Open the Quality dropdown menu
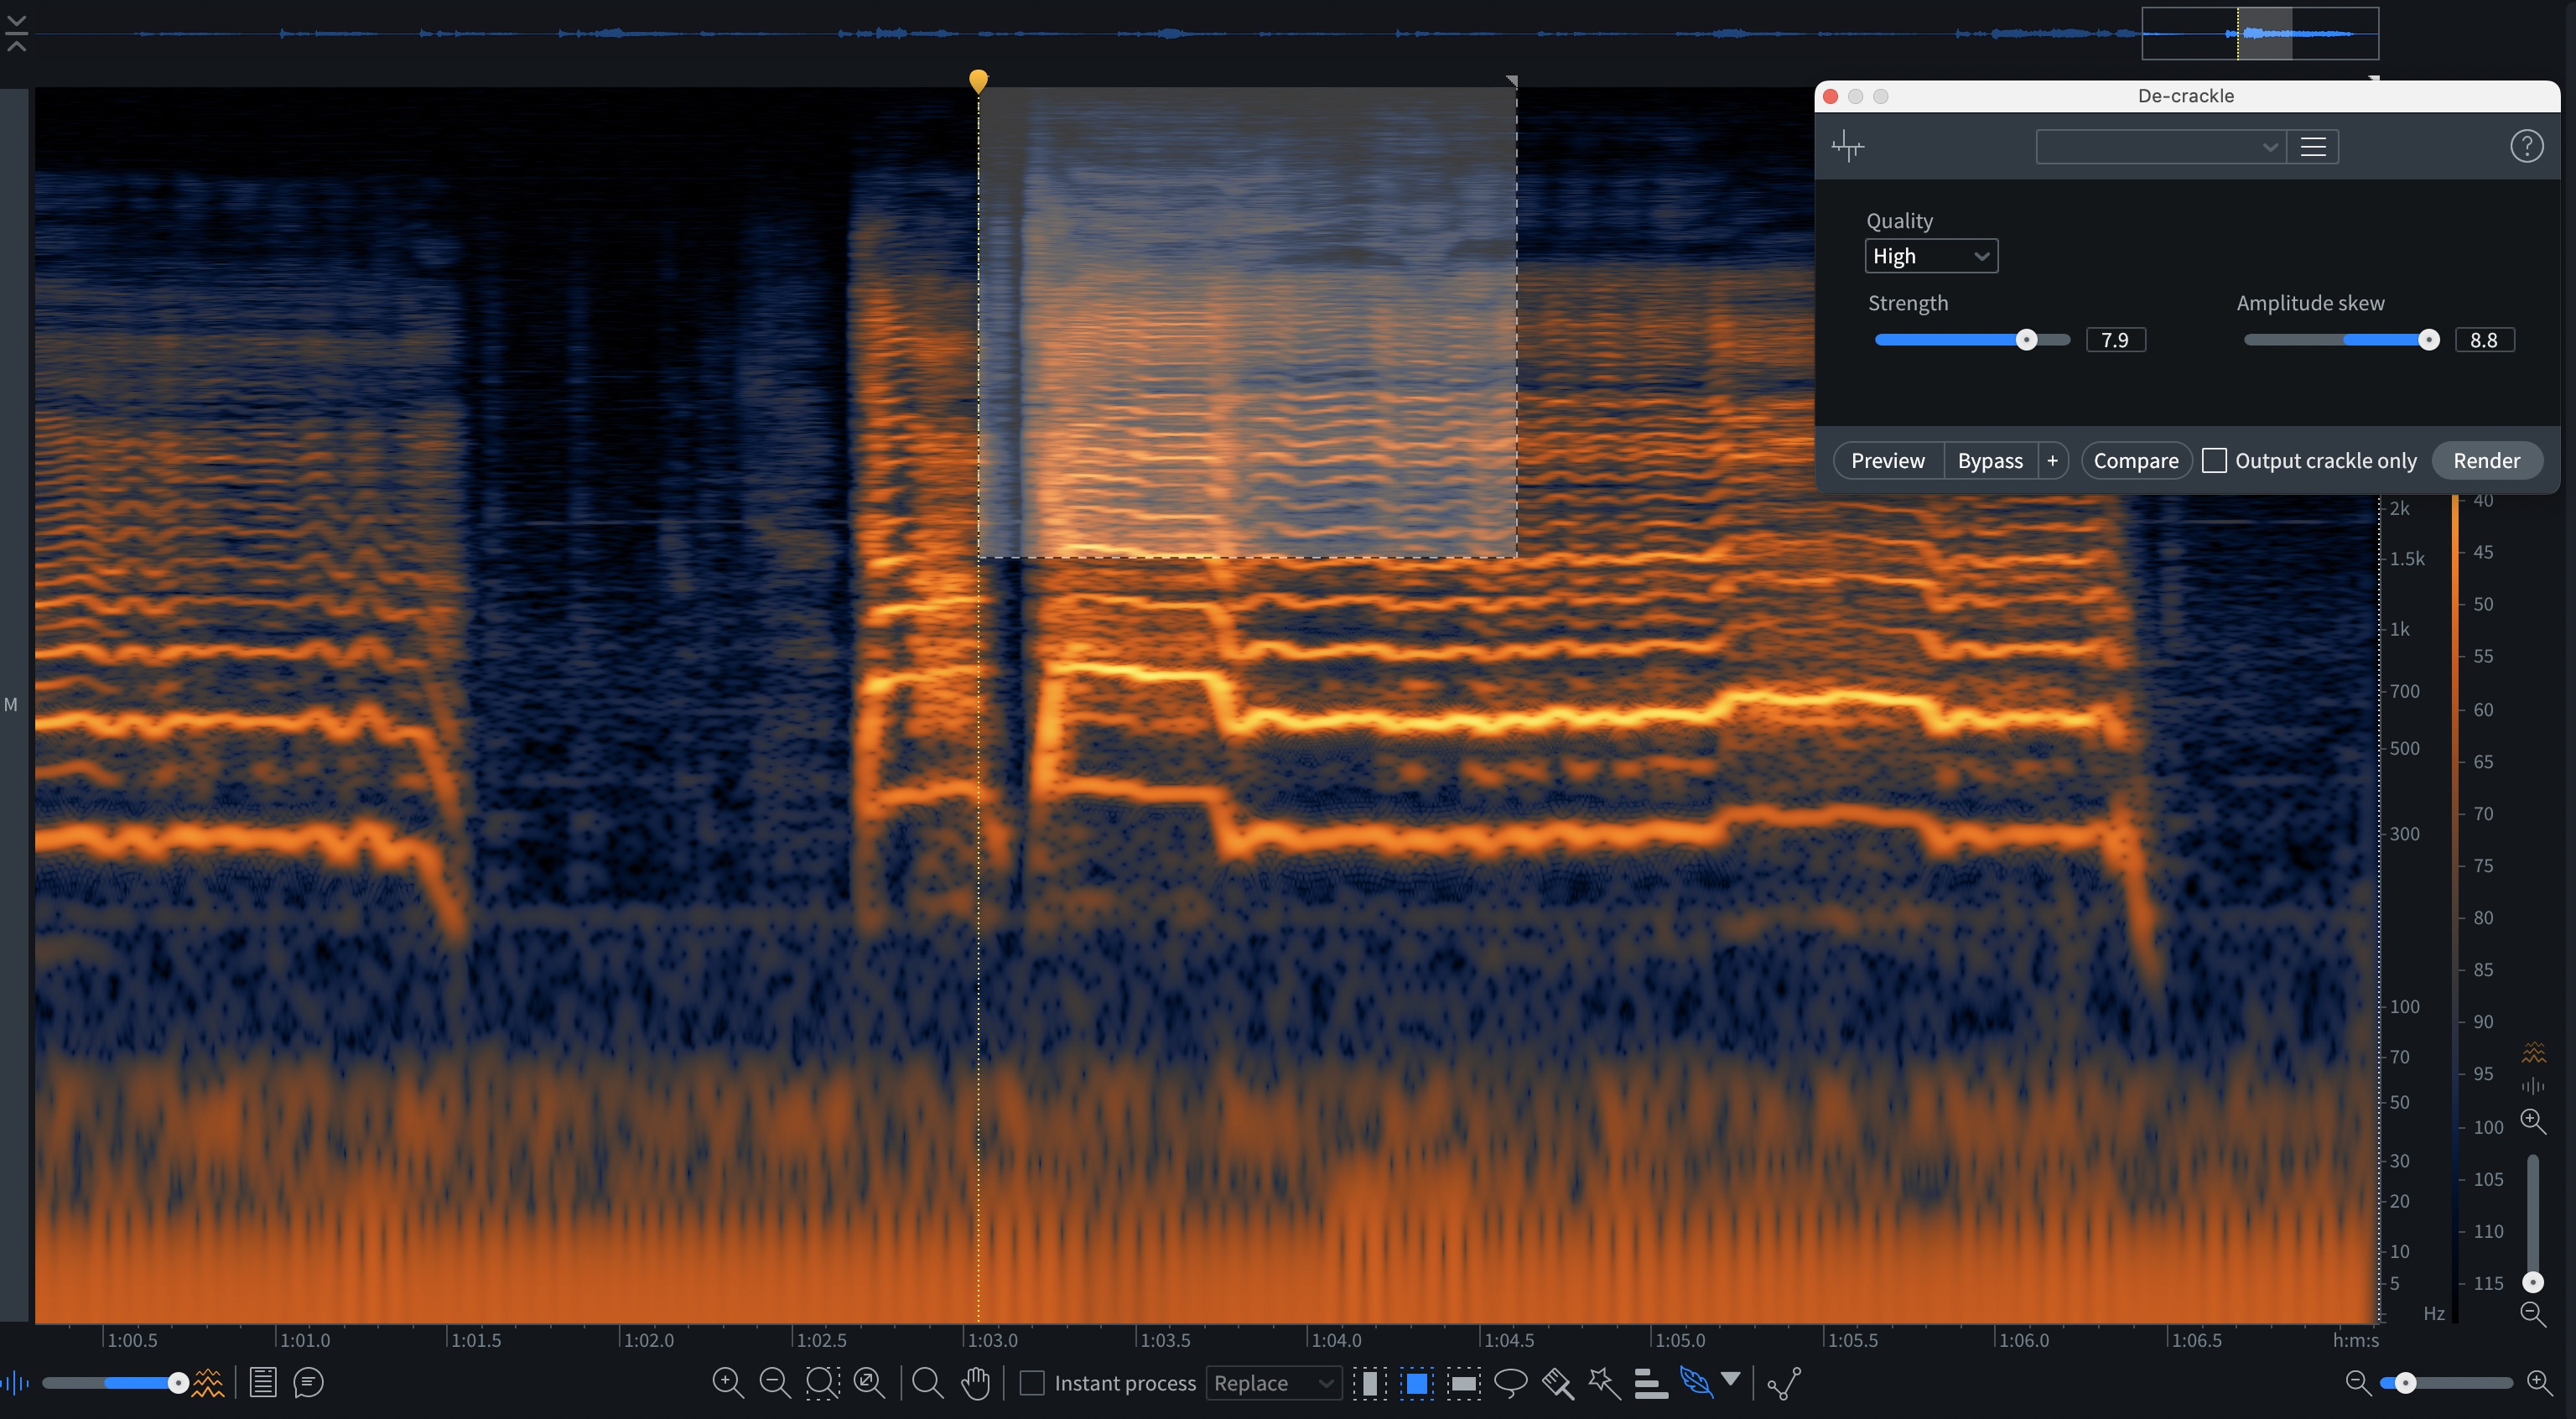Image resolution: width=2576 pixels, height=1419 pixels. (1929, 257)
